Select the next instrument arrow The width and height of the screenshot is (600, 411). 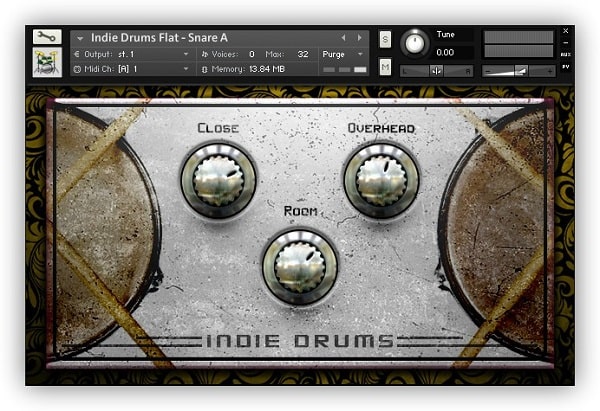[359, 37]
